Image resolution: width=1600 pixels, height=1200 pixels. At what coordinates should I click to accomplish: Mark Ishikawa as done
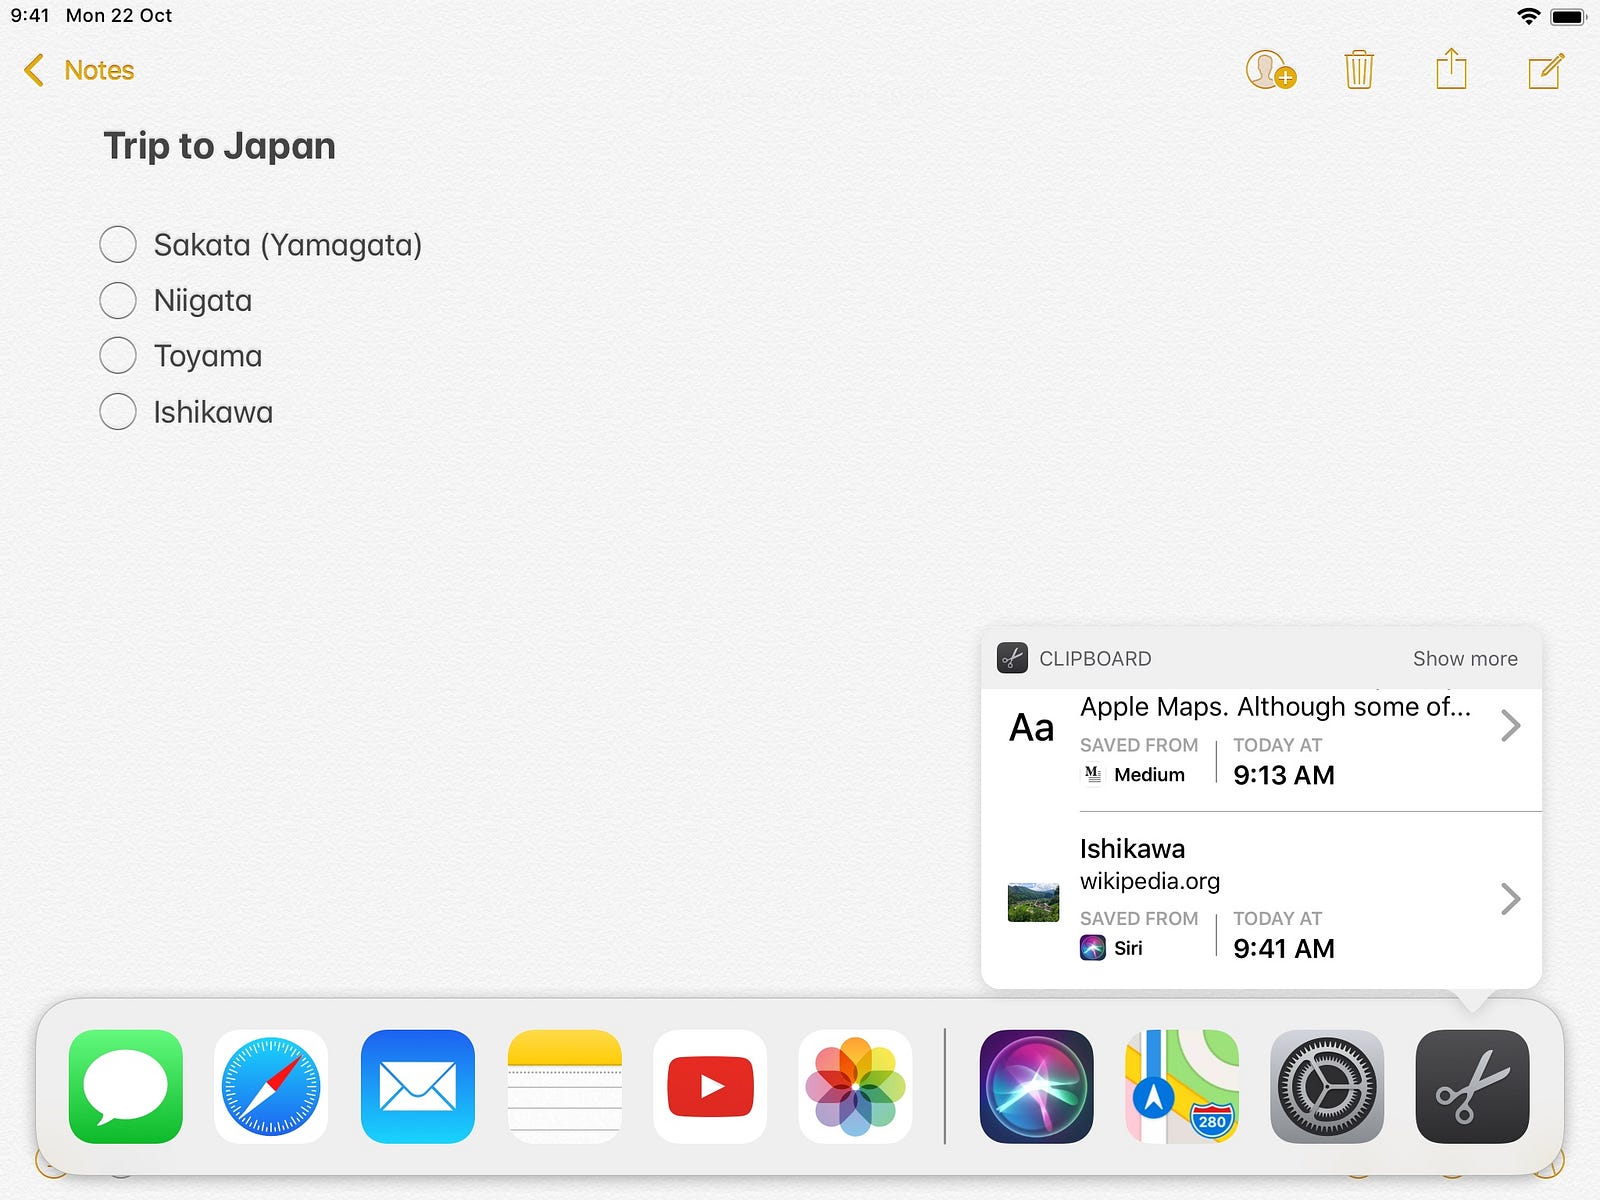click(x=118, y=411)
